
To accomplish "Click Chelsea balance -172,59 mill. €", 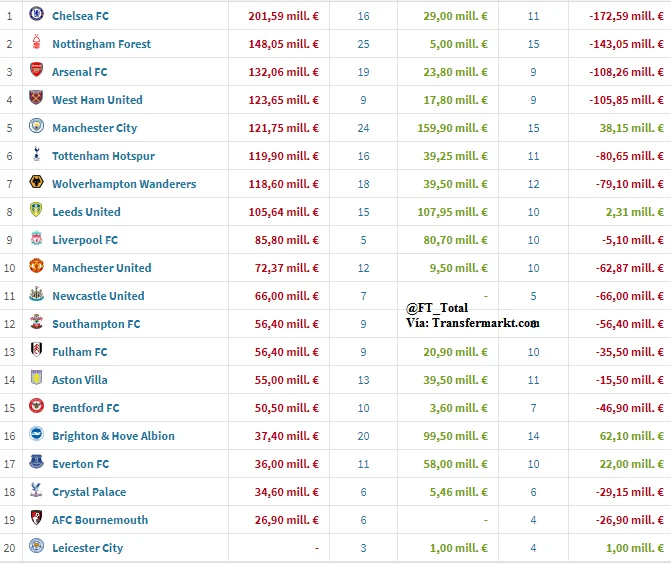I will point(626,16).
